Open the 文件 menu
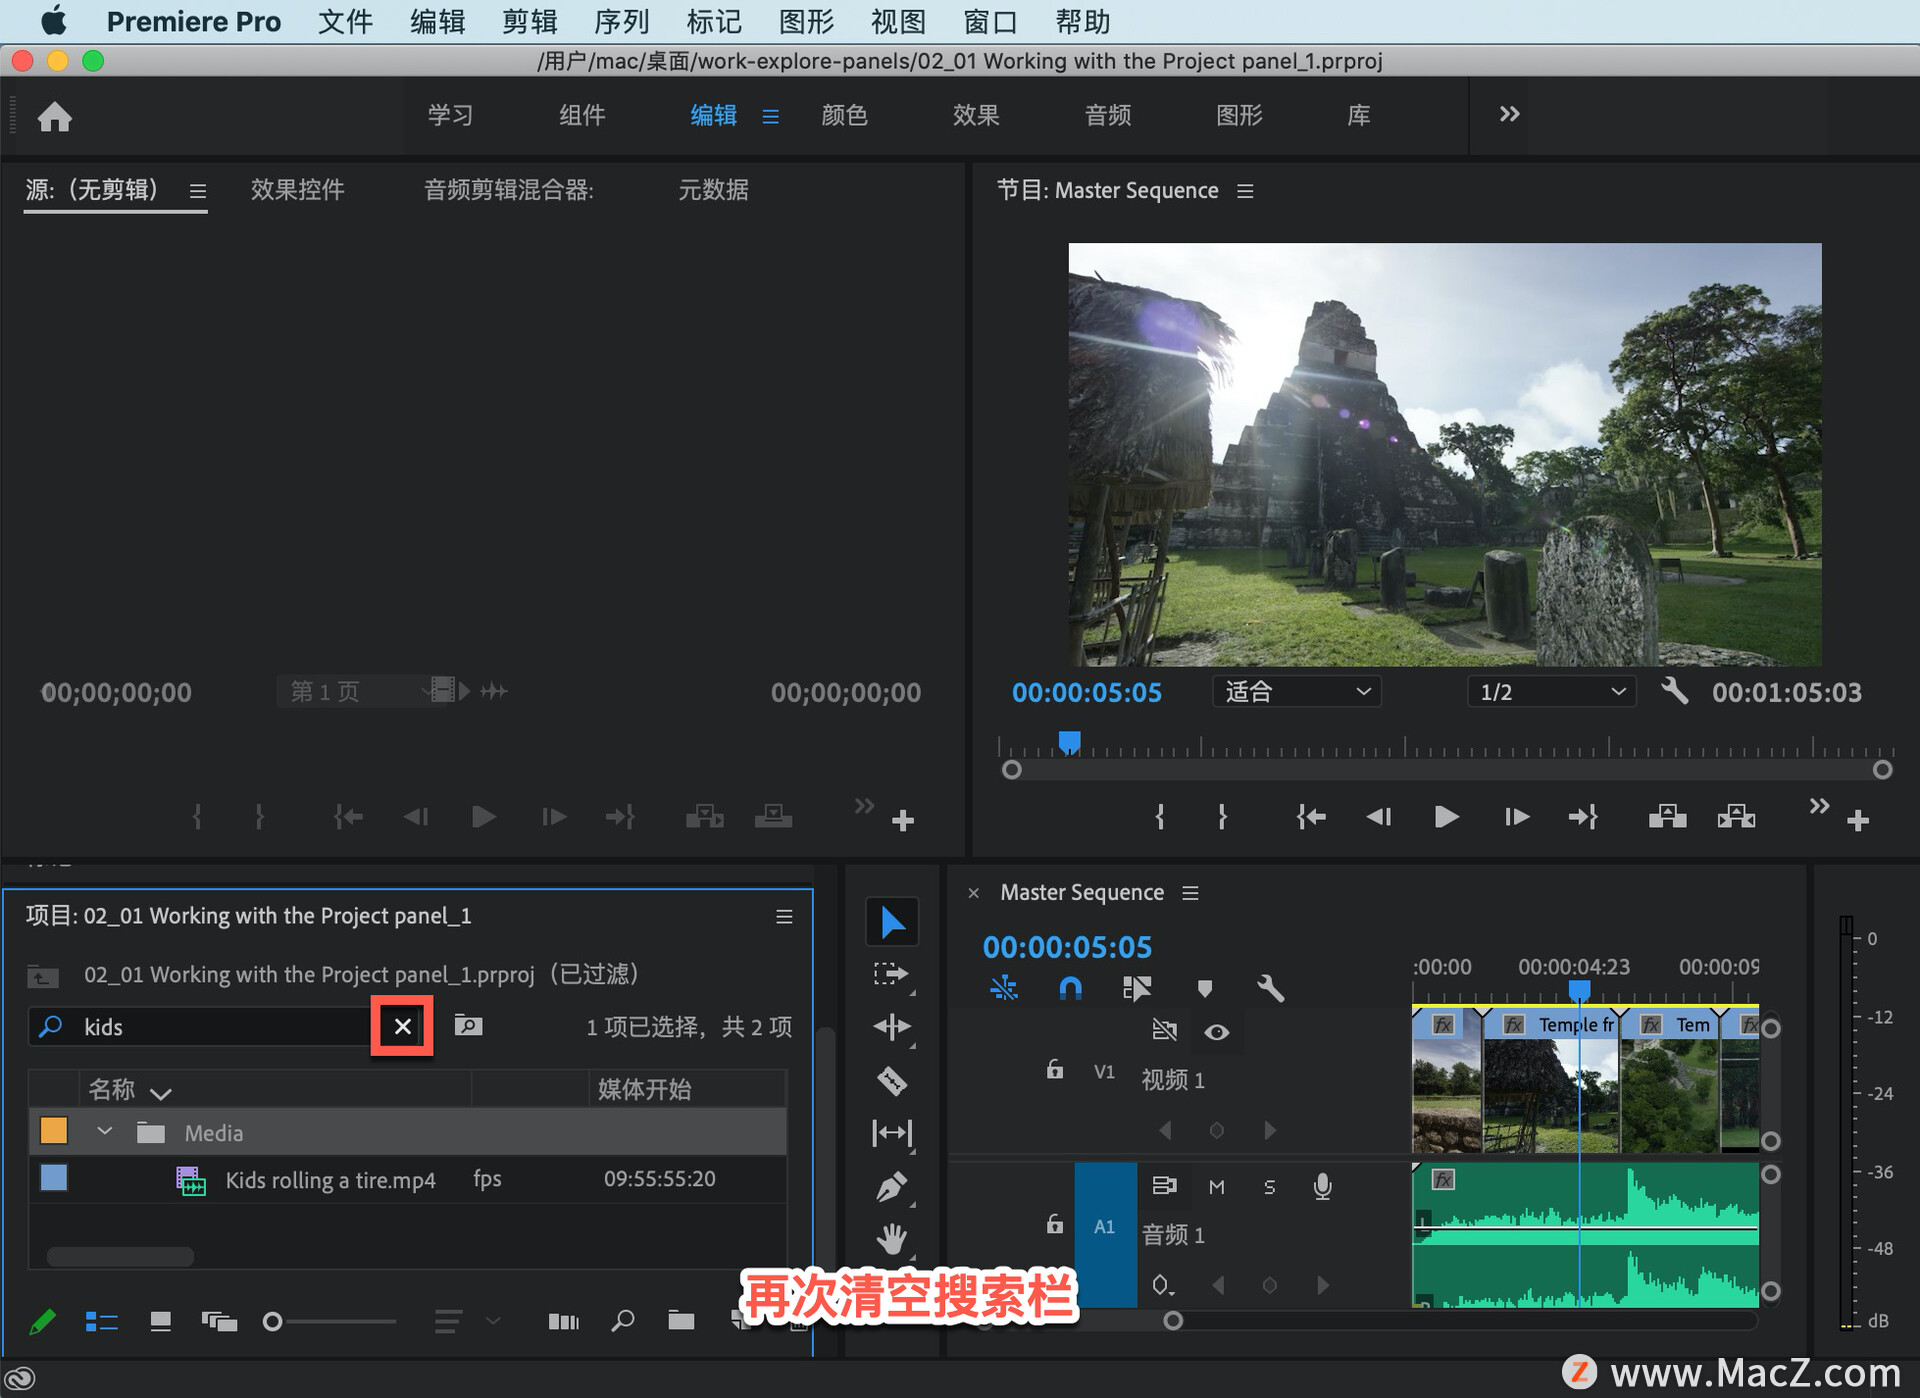The width and height of the screenshot is (1920, 1398). 345,21
